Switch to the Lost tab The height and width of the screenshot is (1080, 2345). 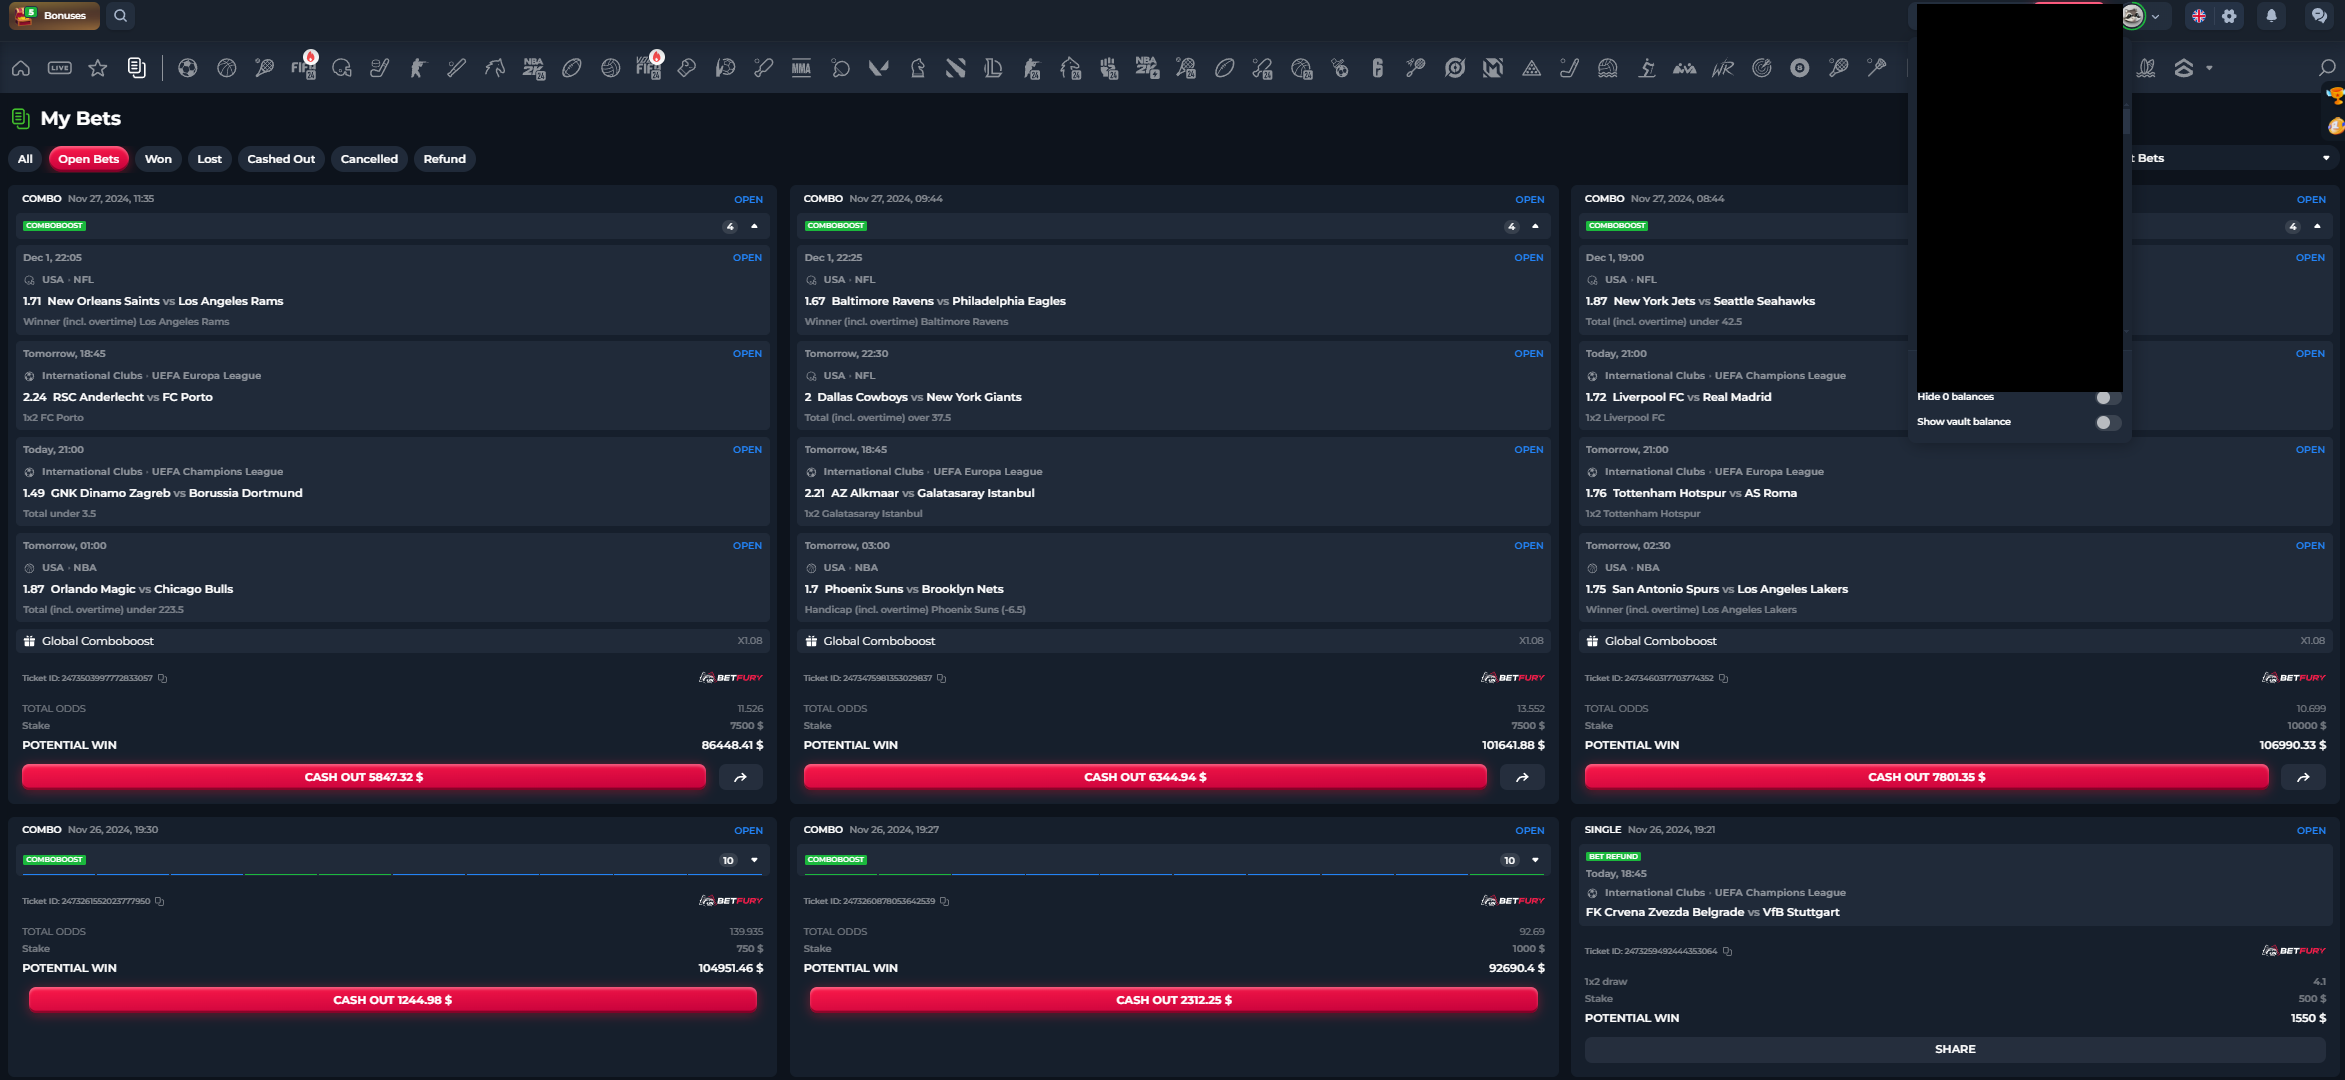[209, 159]
